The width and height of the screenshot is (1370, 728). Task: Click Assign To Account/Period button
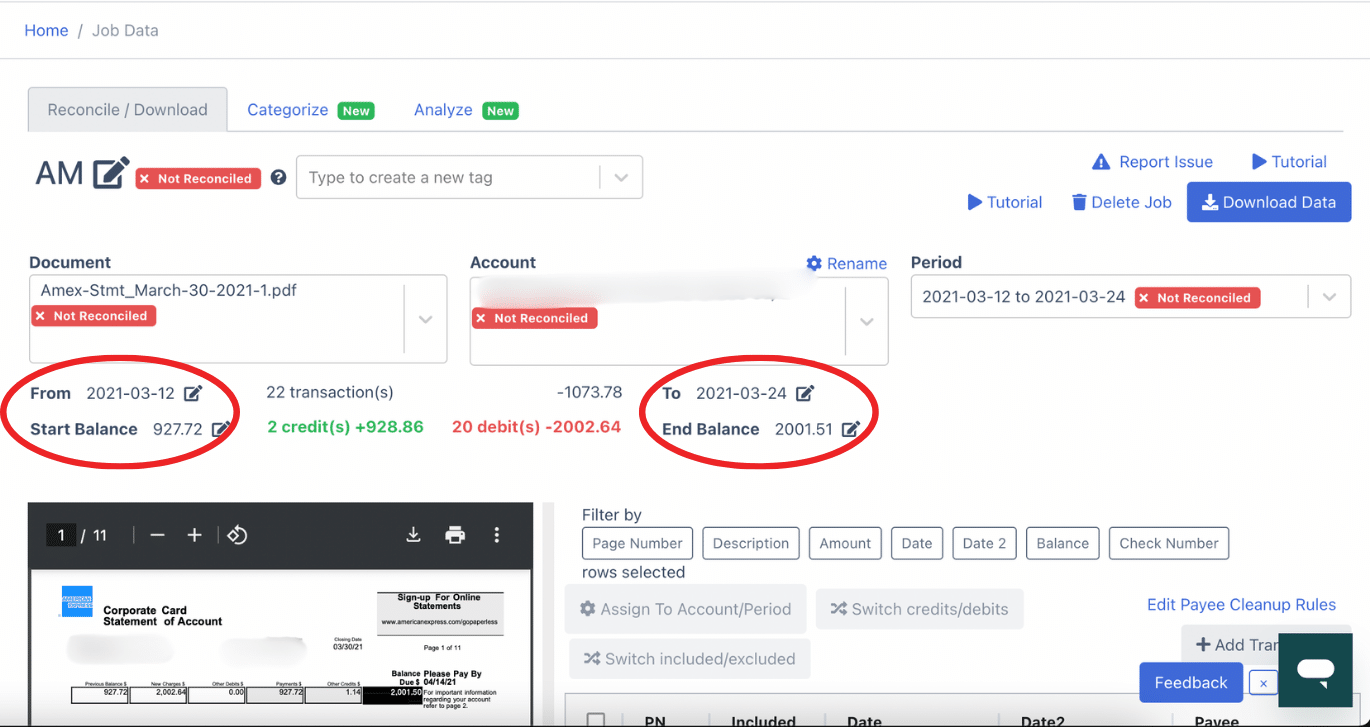point(686,609)
